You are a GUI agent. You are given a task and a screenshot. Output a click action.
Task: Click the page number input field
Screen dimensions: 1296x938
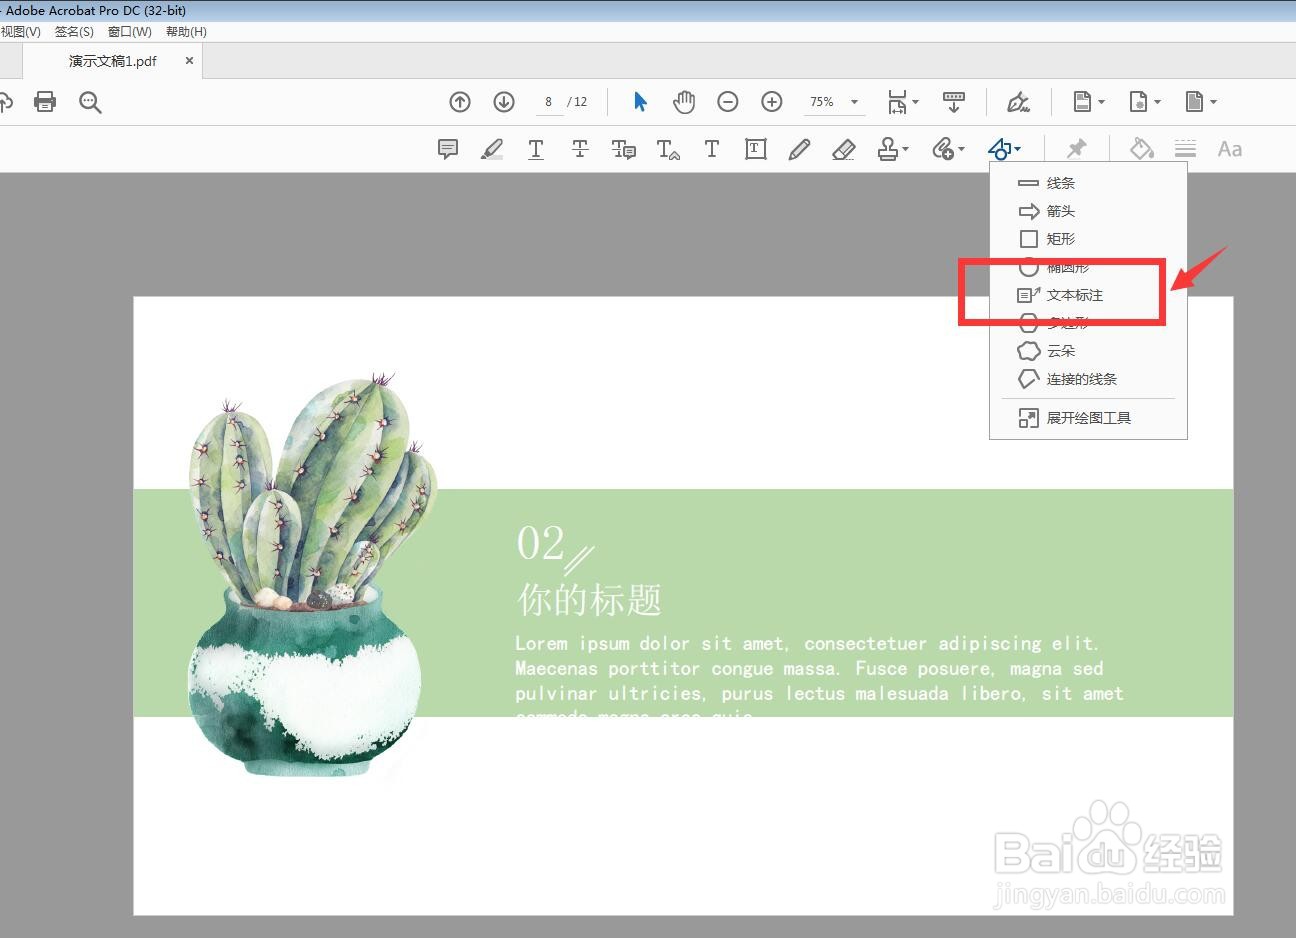(x=548, y=101)
